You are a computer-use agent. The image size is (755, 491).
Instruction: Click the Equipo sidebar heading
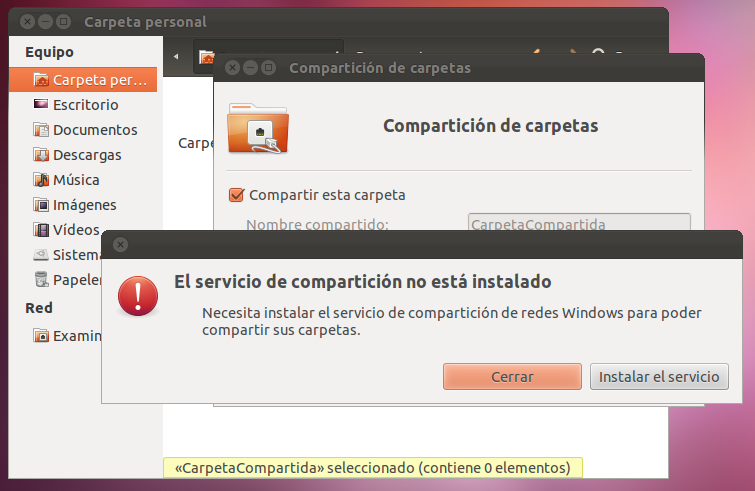click(50, 52)
